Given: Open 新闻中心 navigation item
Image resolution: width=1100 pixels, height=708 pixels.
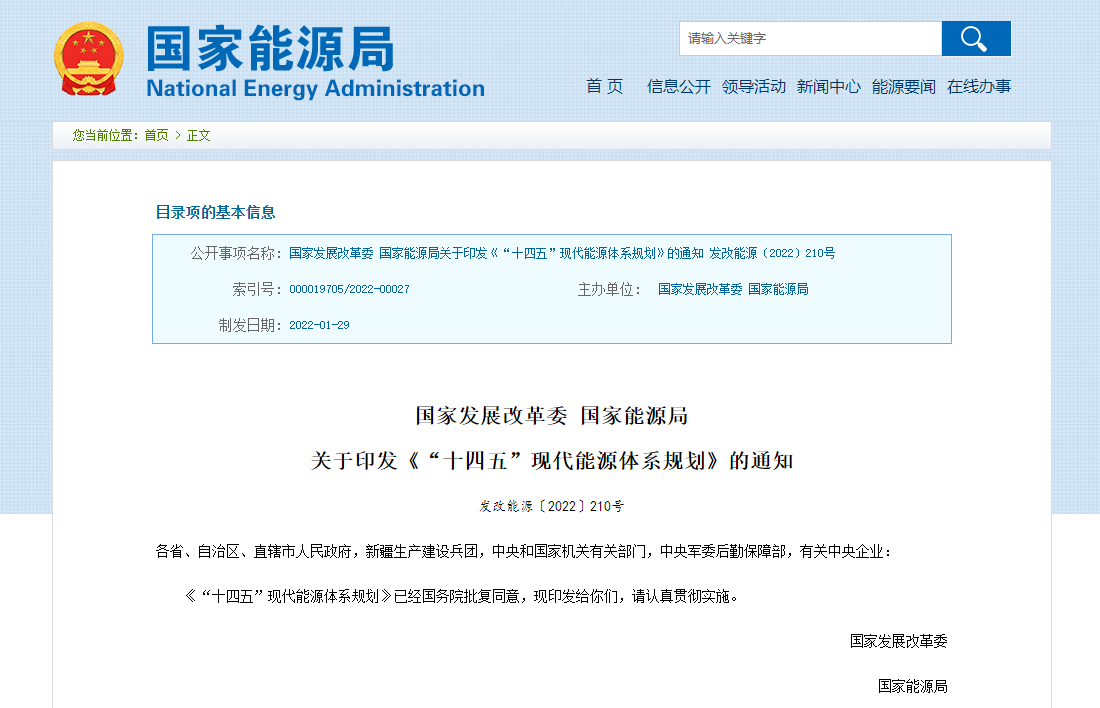Looking at the screenshot, I should 829,86.
